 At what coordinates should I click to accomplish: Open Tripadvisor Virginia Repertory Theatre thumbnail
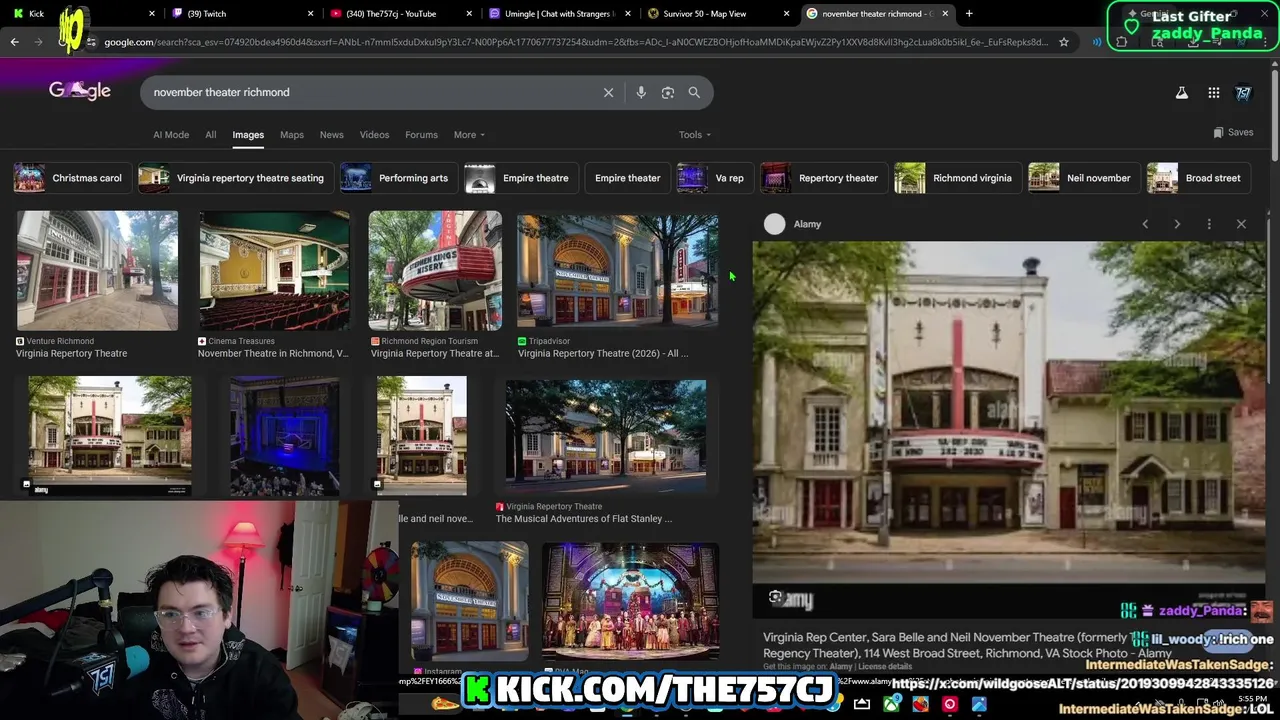[617, 271]
